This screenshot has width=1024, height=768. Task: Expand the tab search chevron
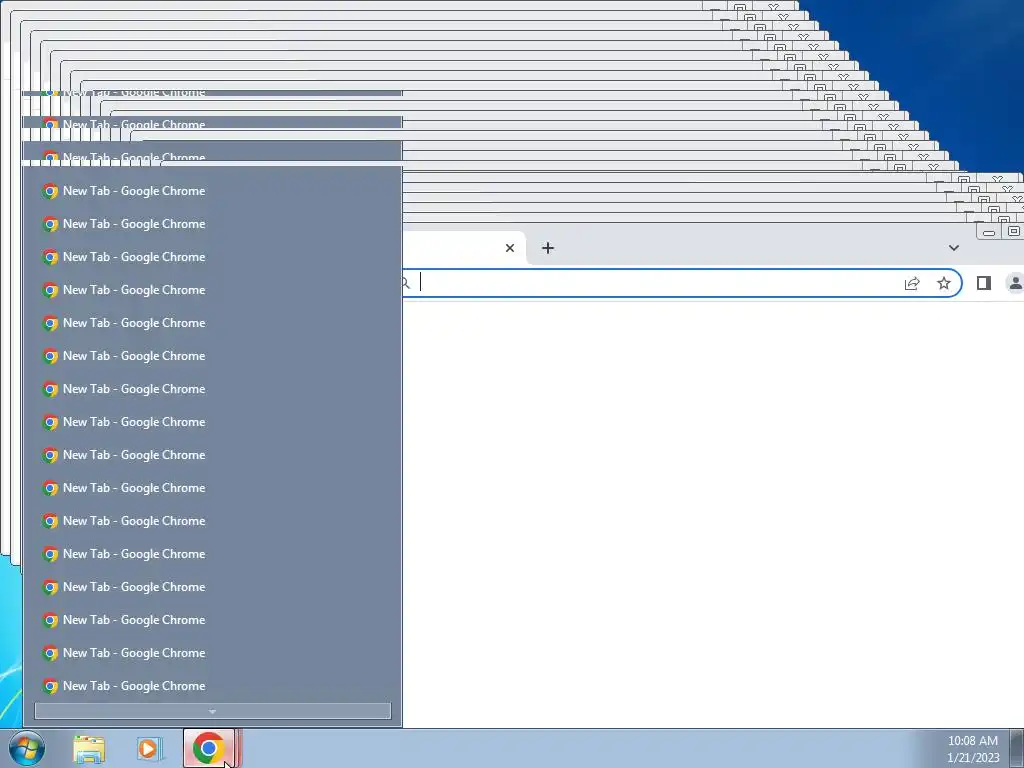953,248
